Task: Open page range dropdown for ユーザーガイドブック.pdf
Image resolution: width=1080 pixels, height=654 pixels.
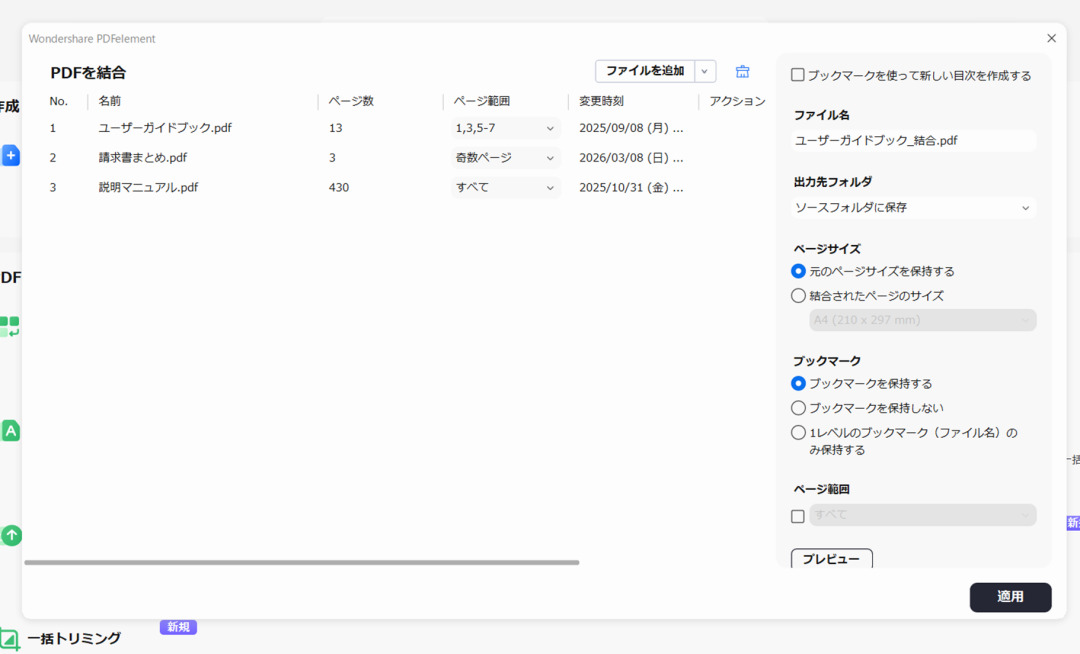Action: 505,128
